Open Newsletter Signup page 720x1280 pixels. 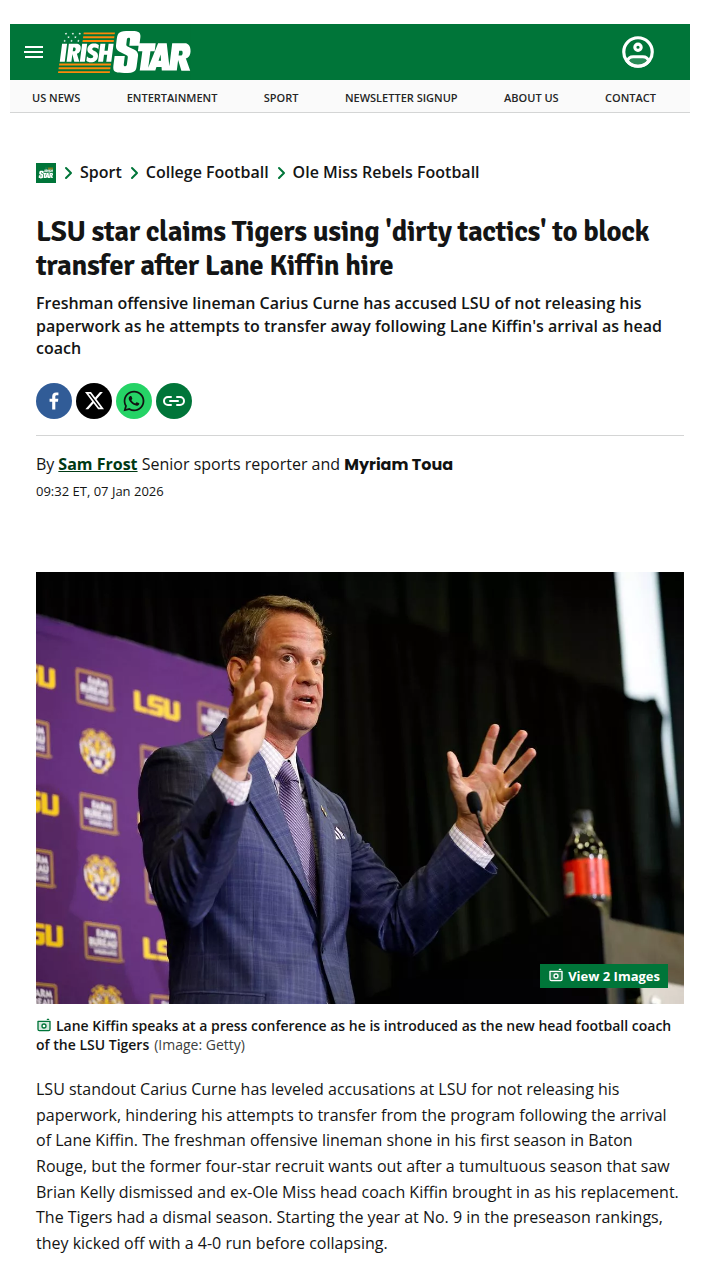tap(401, 98)
